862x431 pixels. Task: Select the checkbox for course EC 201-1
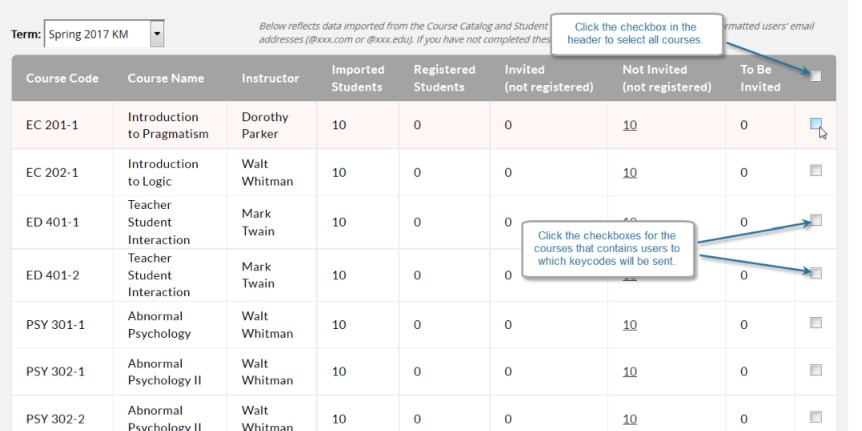[816, 124]
